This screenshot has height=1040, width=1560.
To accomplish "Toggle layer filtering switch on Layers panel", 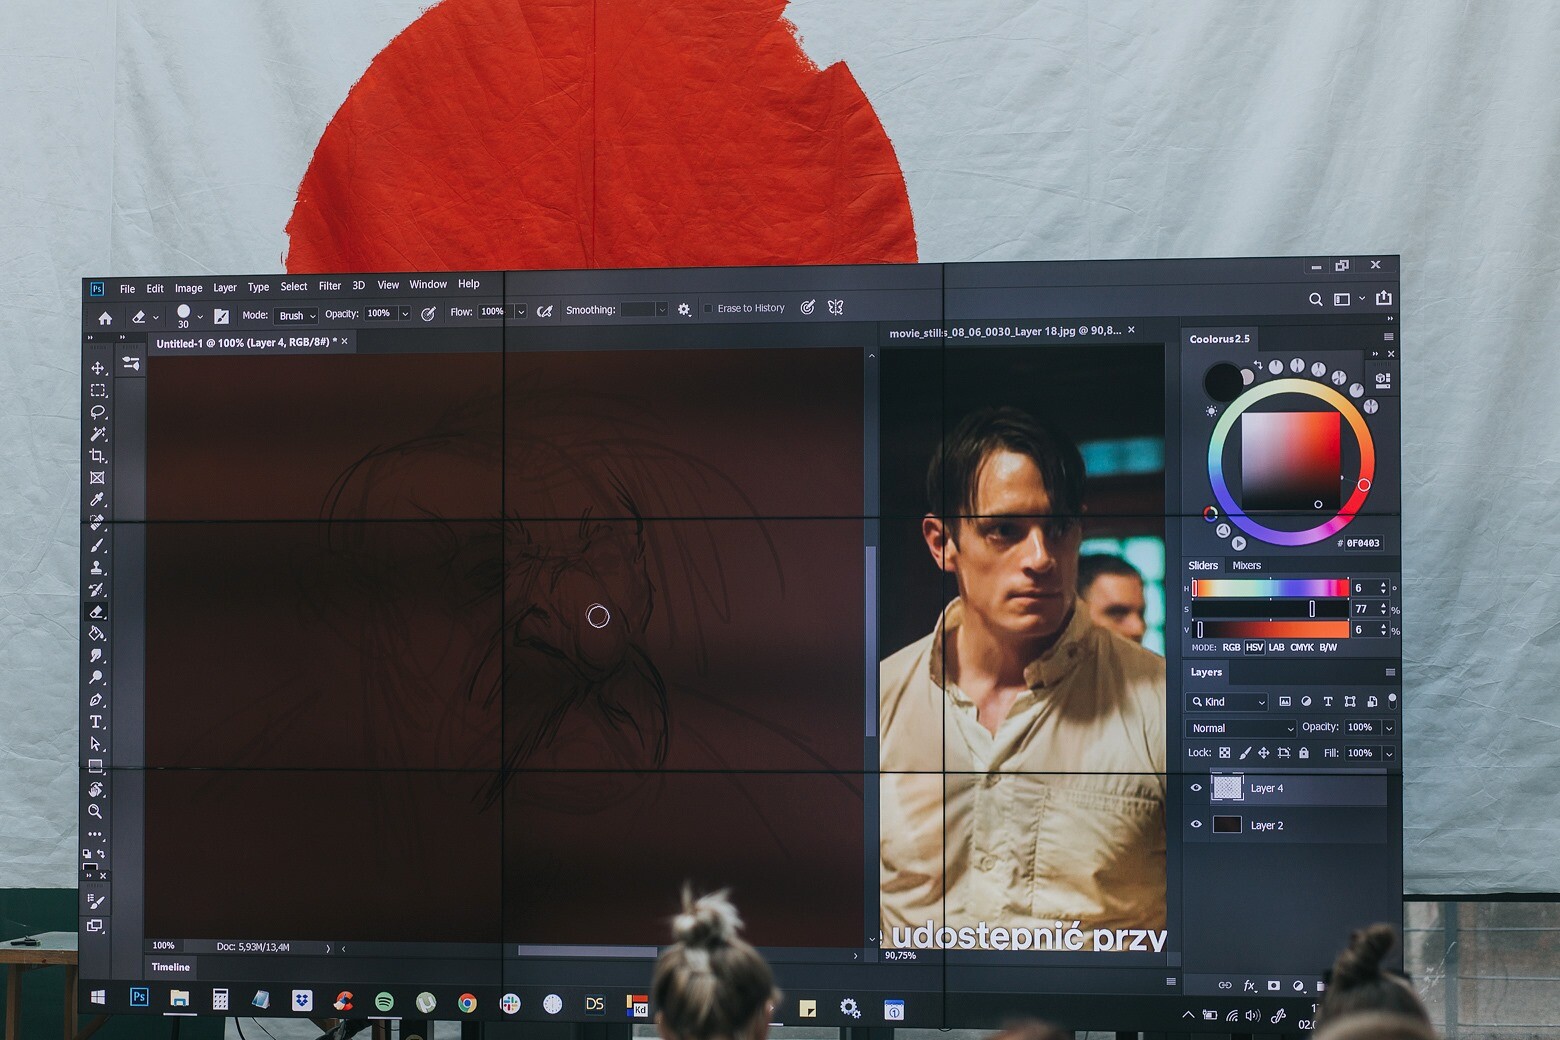I will tap(1392, 701).
